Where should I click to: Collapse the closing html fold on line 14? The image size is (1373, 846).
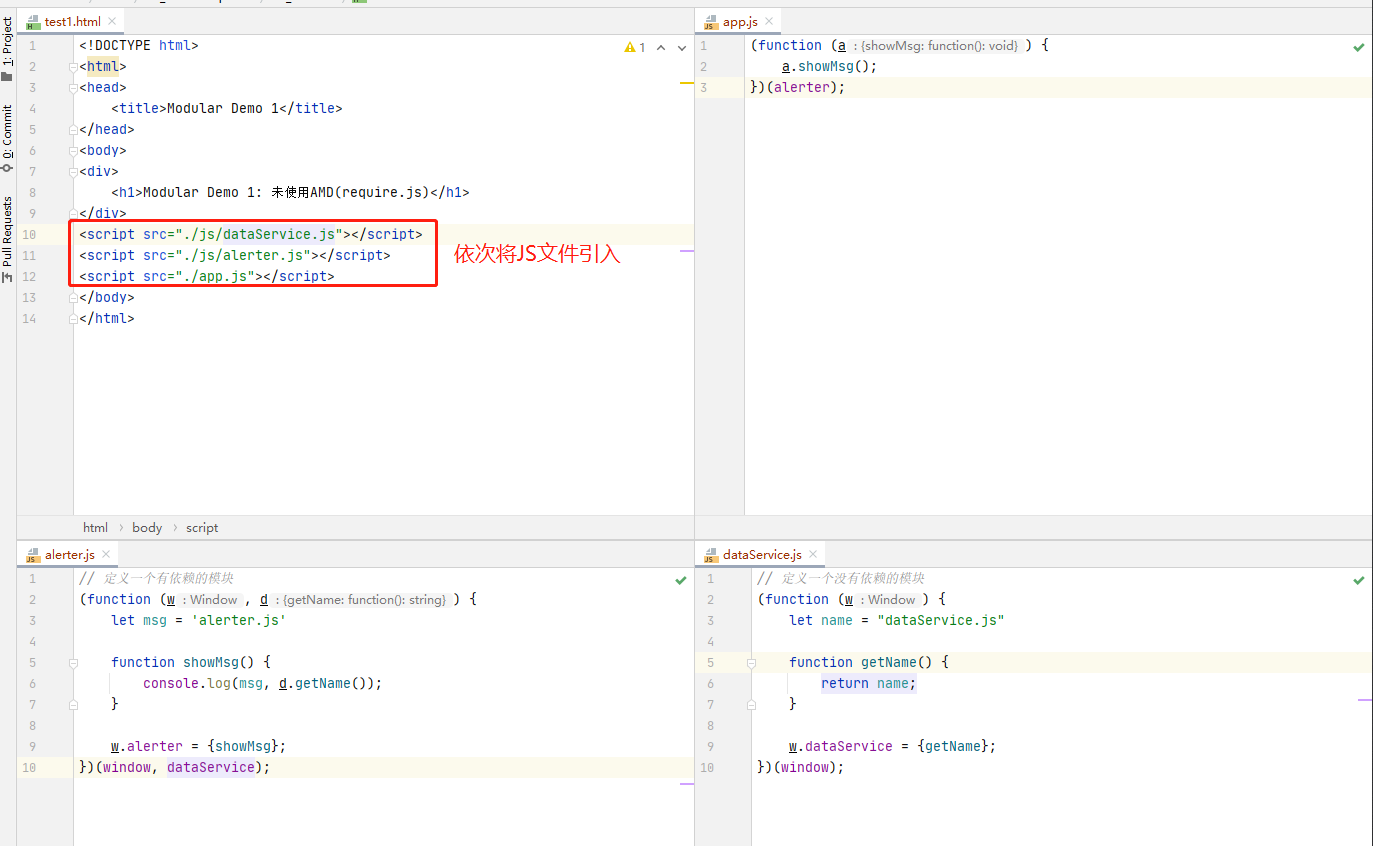[73, 319]
